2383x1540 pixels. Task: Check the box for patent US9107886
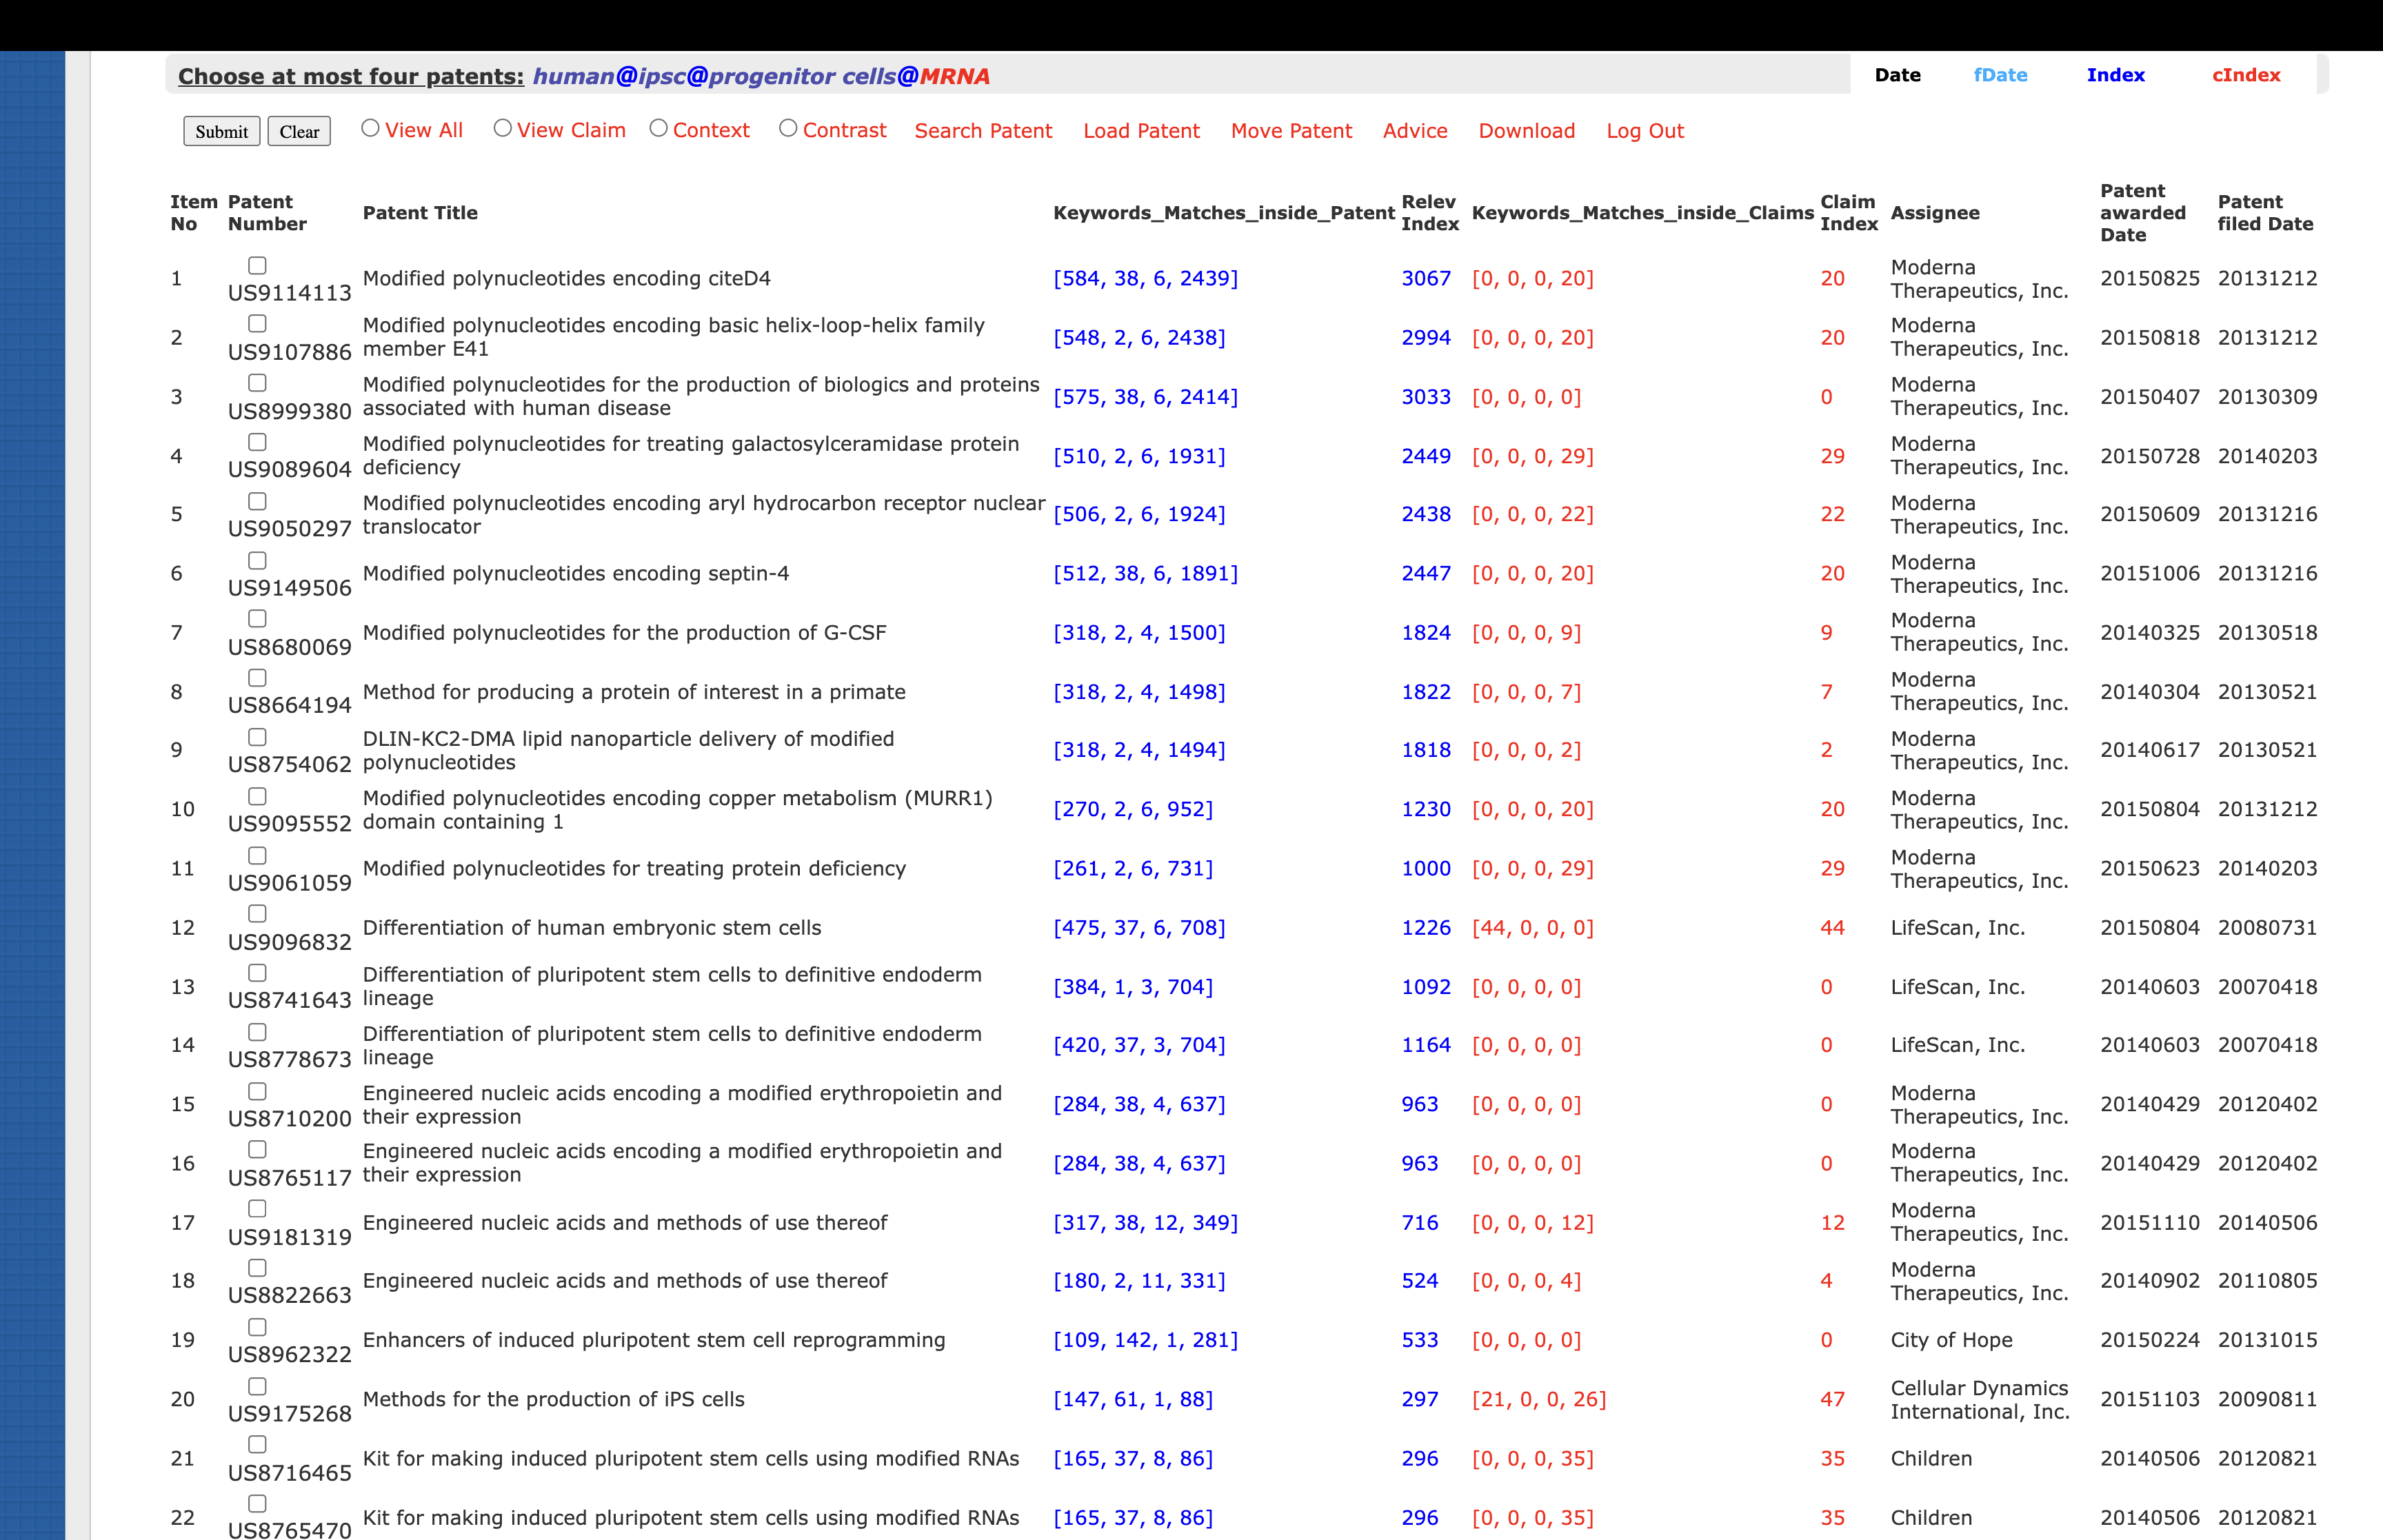tap(257, 324)
